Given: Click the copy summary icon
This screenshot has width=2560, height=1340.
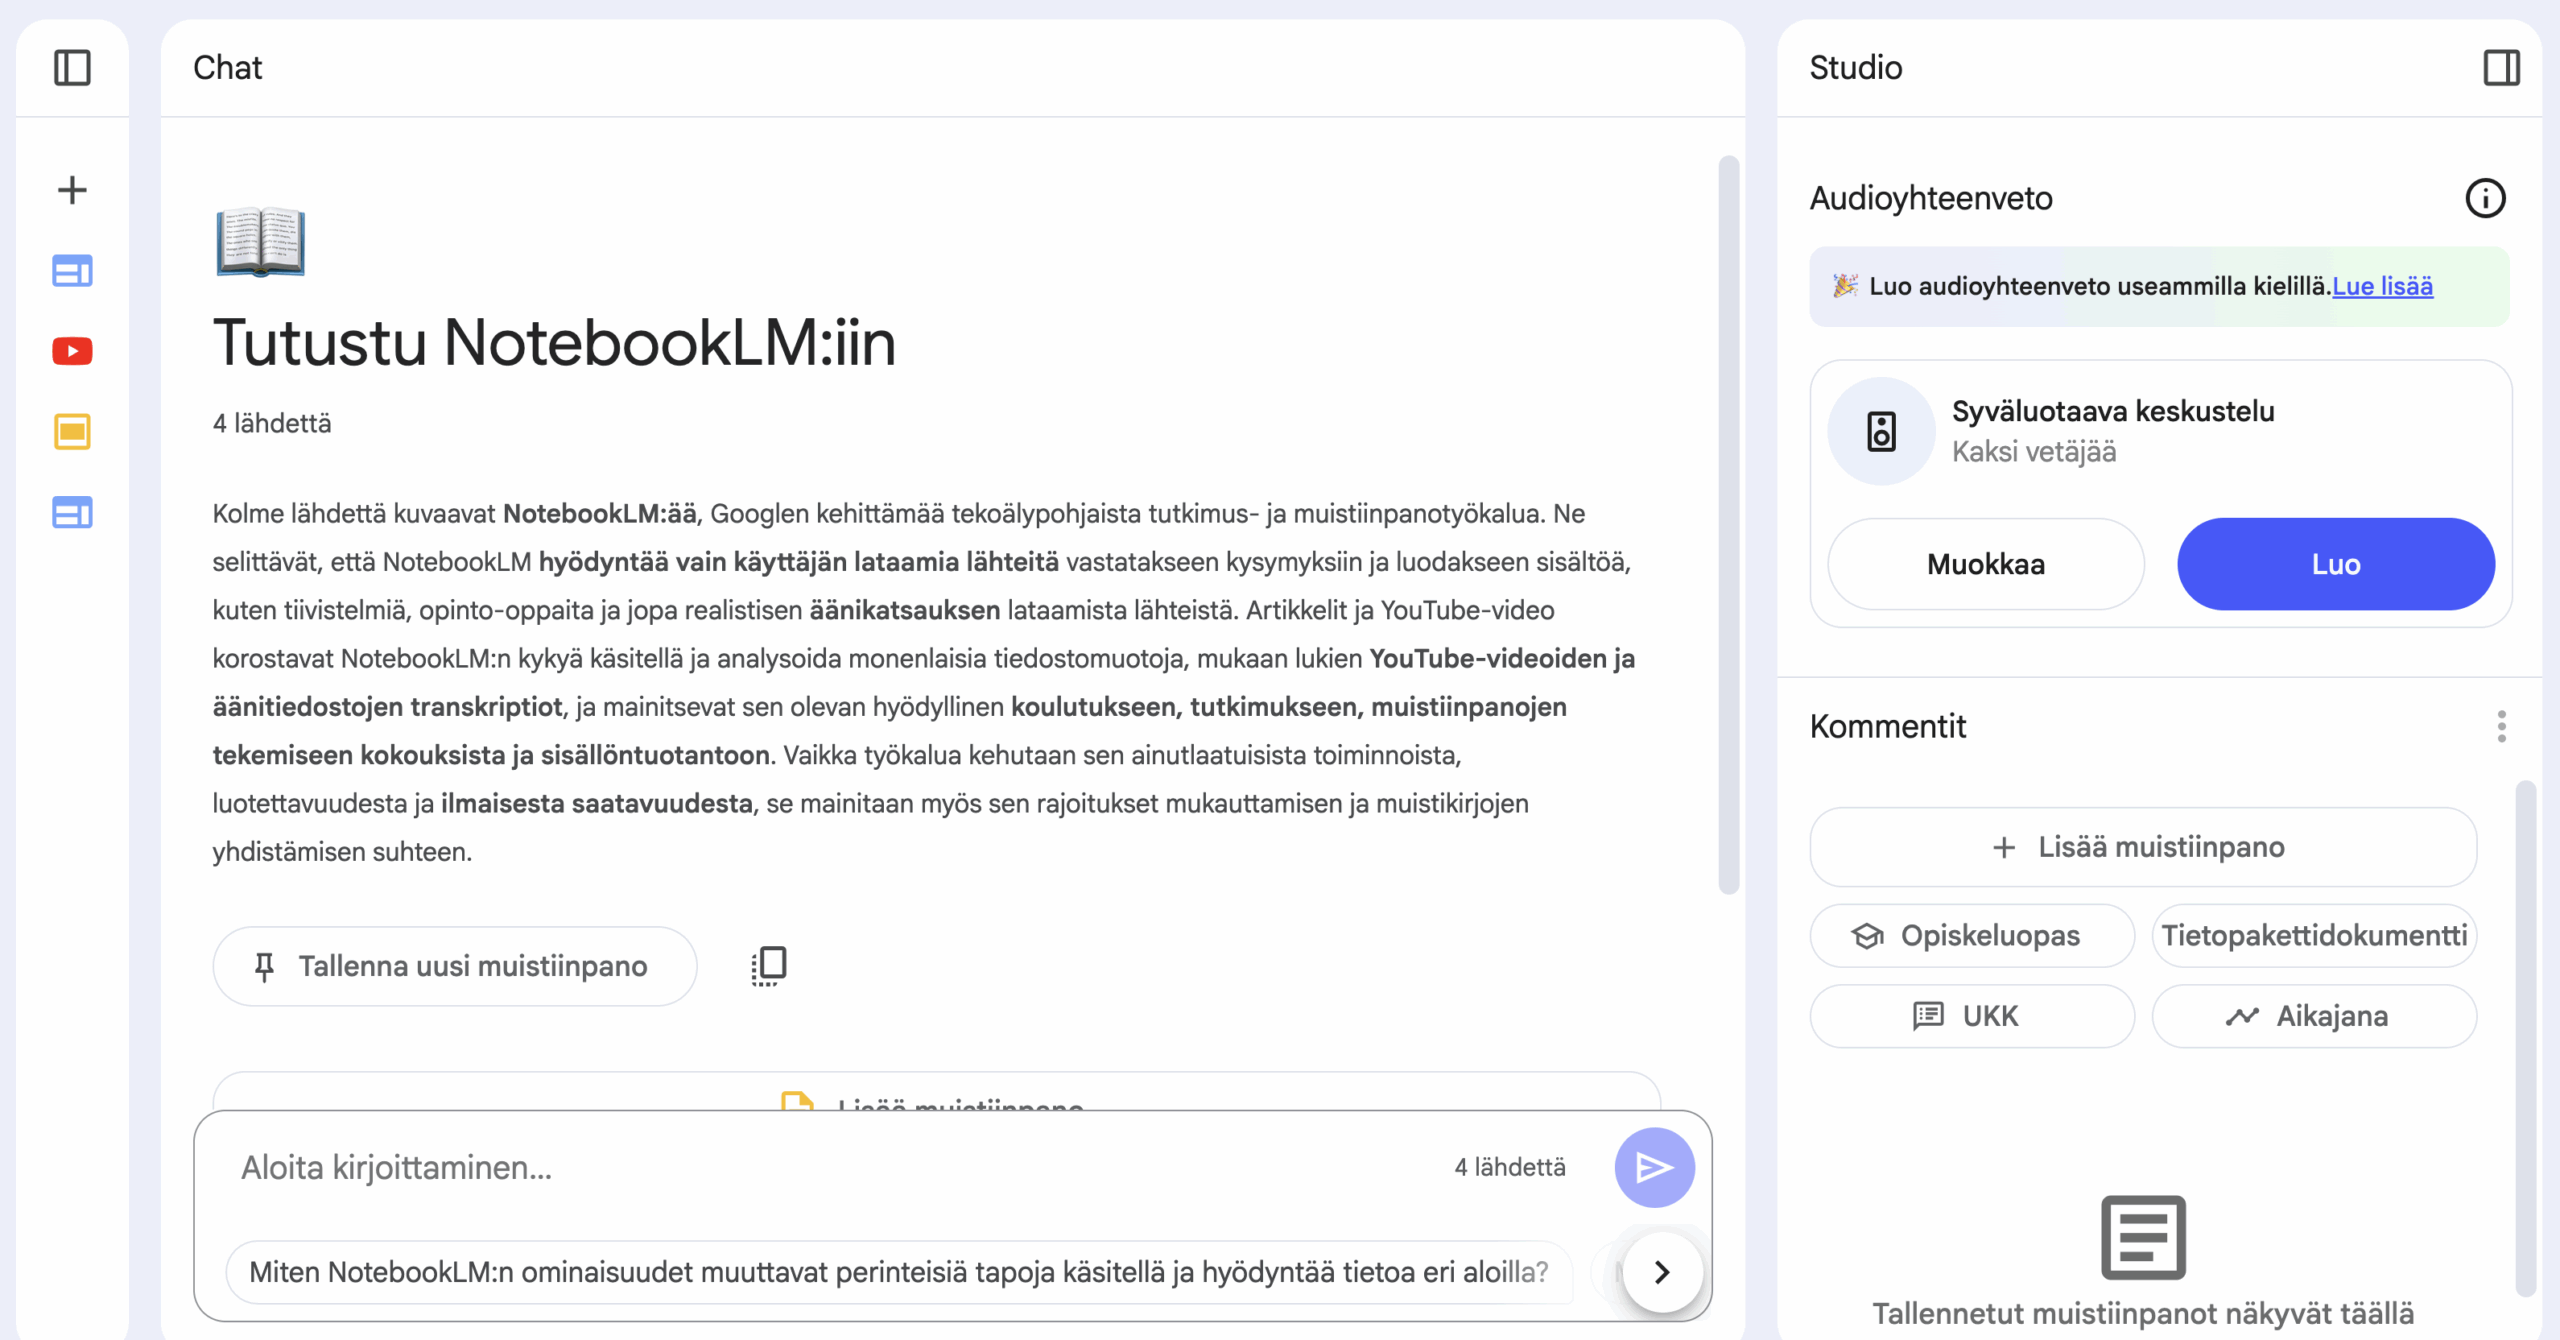Looking at the screenshot, I should pyautogui.click(x=769, y=966).
